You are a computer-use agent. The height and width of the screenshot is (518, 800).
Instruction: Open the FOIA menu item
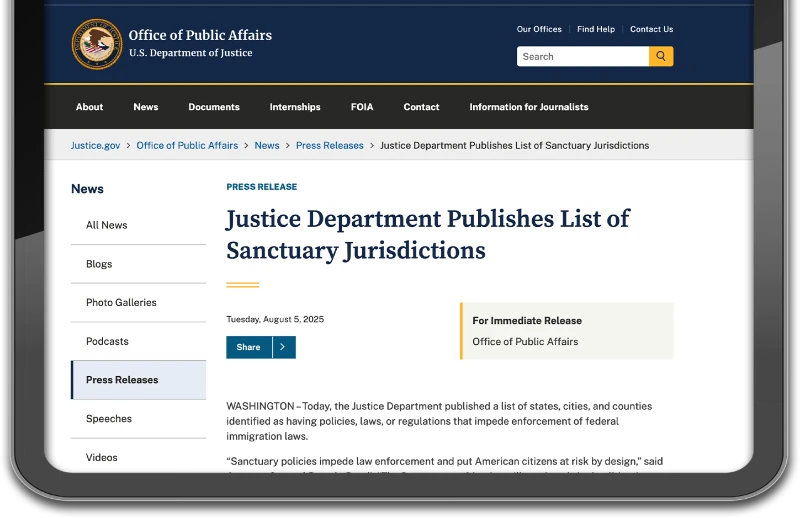362,107
